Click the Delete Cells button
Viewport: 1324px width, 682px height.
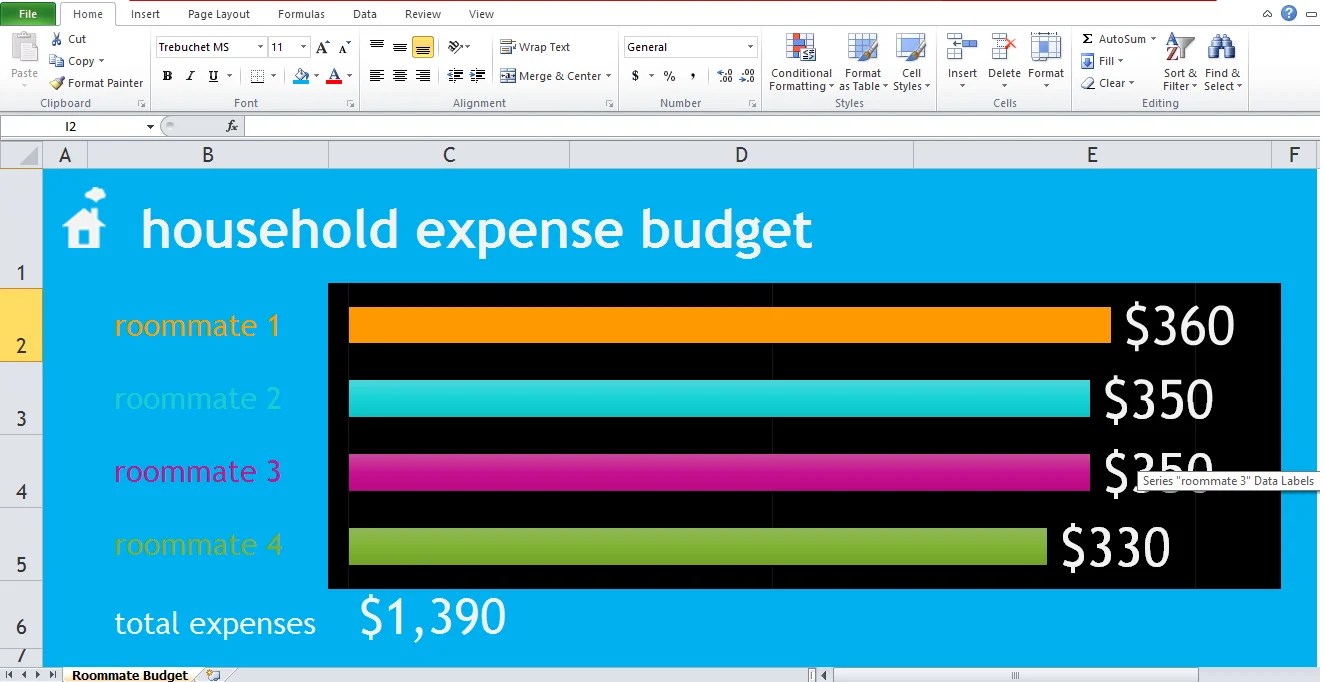coord(1003,60)
